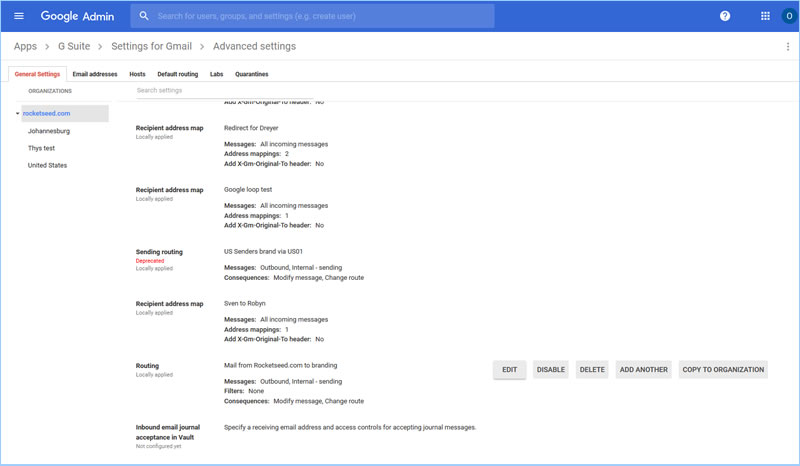Switch to Labs tab
The width and height of the screenshot is (800, 466).
tap(216, 74)
